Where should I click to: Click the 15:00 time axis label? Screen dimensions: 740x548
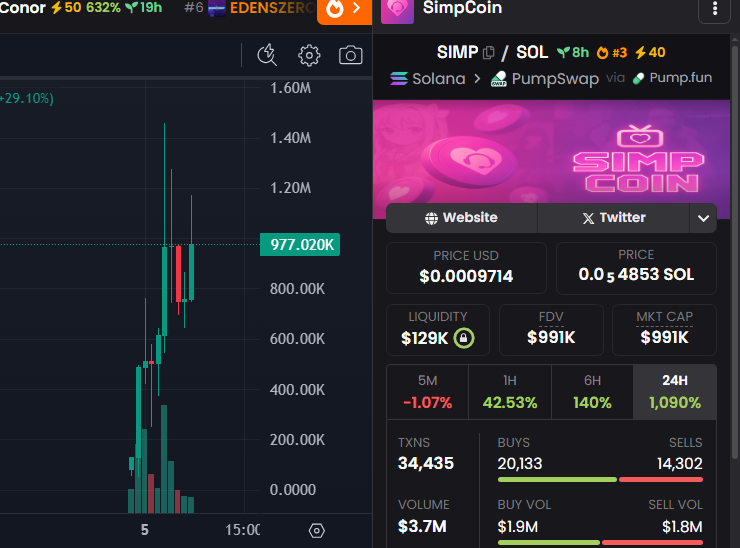pos(243,530)
